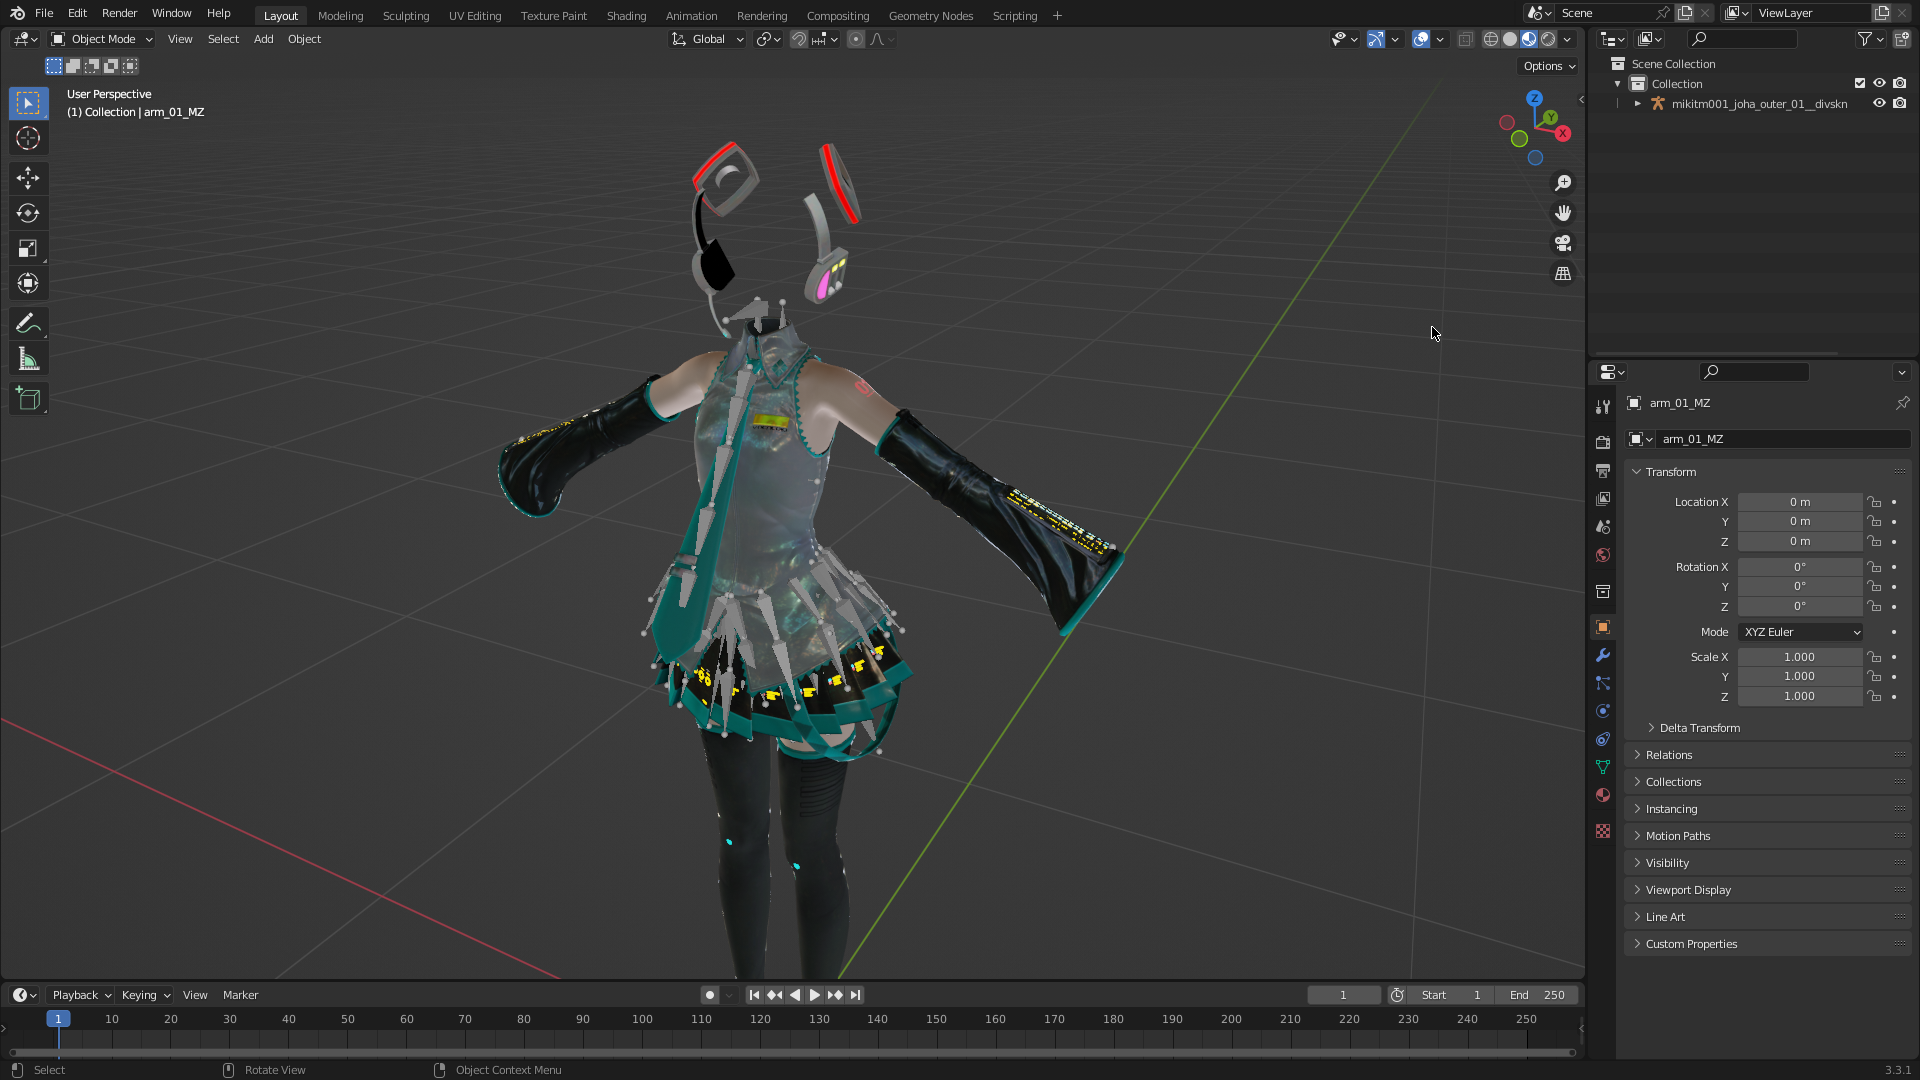Image resolution: width=1920 pixels, height=1080 pixels.
Task: Activate the Rotate tool
Action: (28, 213)
